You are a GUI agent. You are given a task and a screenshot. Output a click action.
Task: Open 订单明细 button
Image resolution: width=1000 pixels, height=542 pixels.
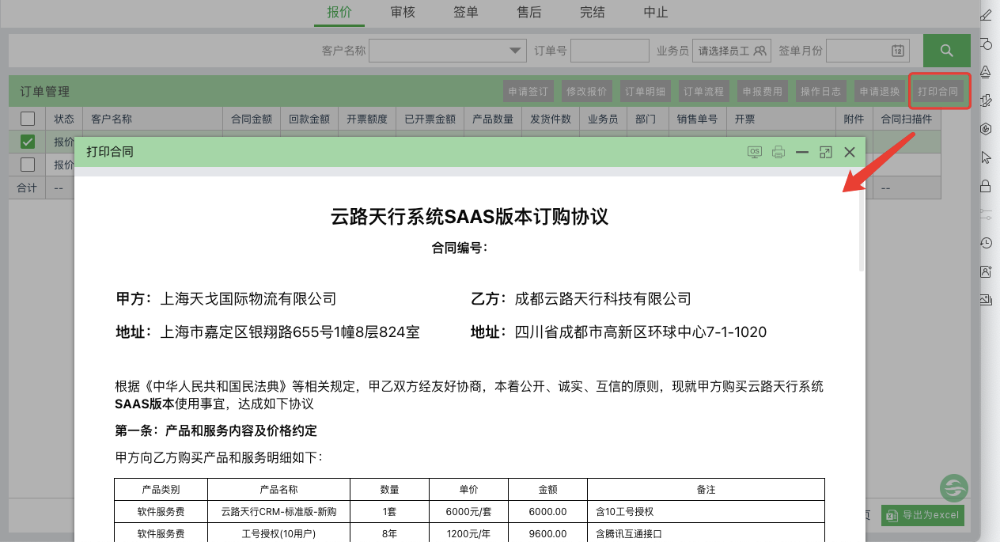pos(645,91)
